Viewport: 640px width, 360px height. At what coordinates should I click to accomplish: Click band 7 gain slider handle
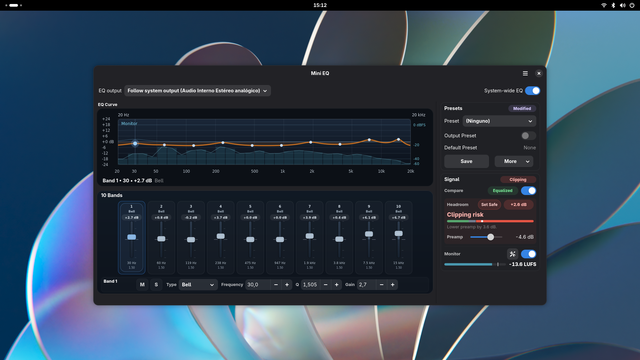309,236
